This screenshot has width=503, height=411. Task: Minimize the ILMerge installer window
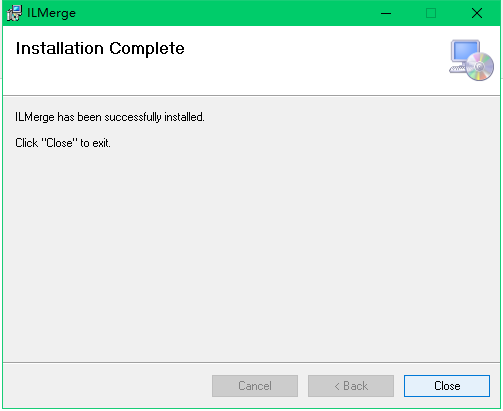386,13
